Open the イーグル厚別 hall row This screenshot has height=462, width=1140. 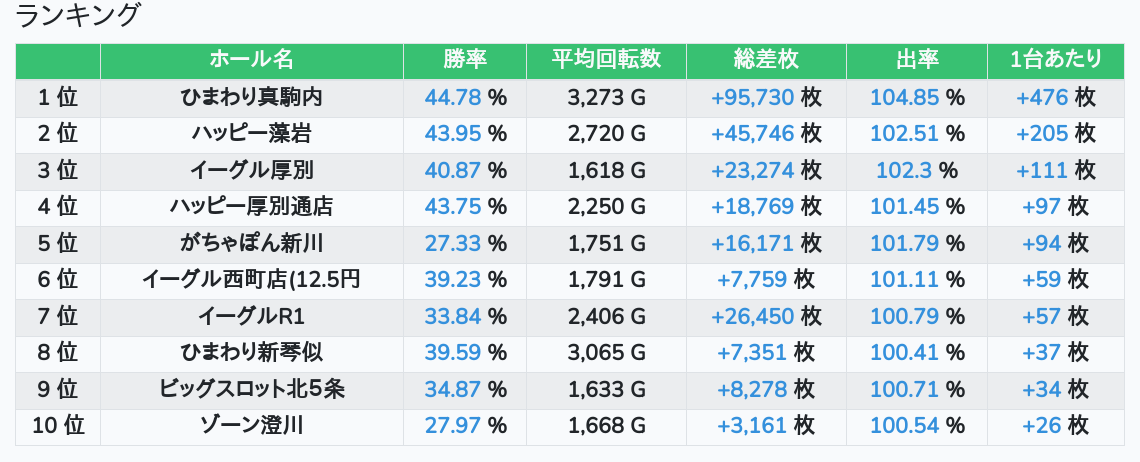click(x=251, y=170)
